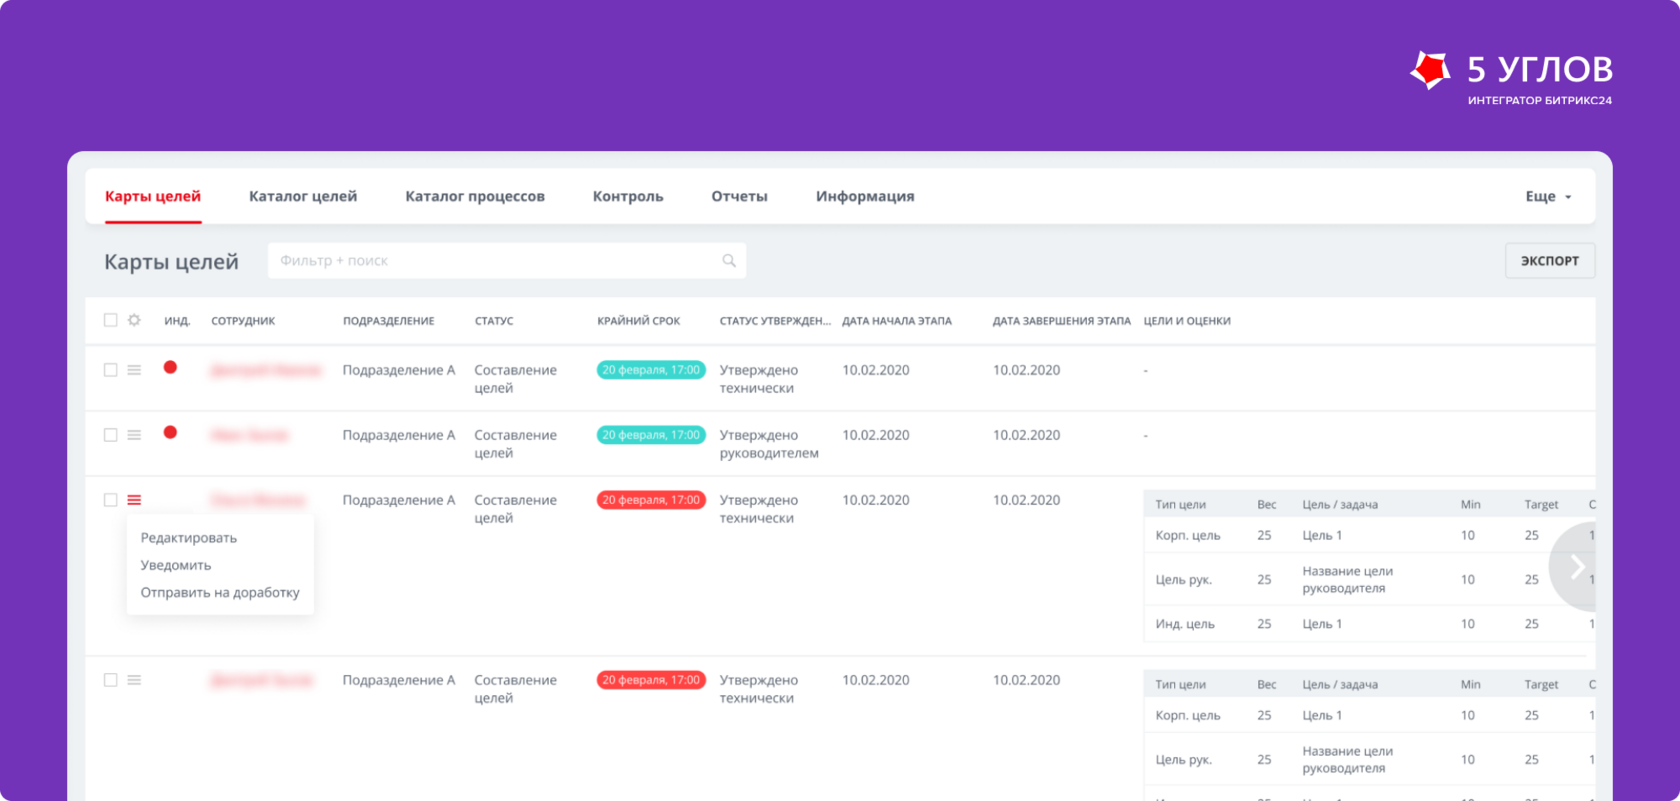Tick the checkbox of the first row
This screenshot has height=801, width=1680.
(x=110, y=370)
